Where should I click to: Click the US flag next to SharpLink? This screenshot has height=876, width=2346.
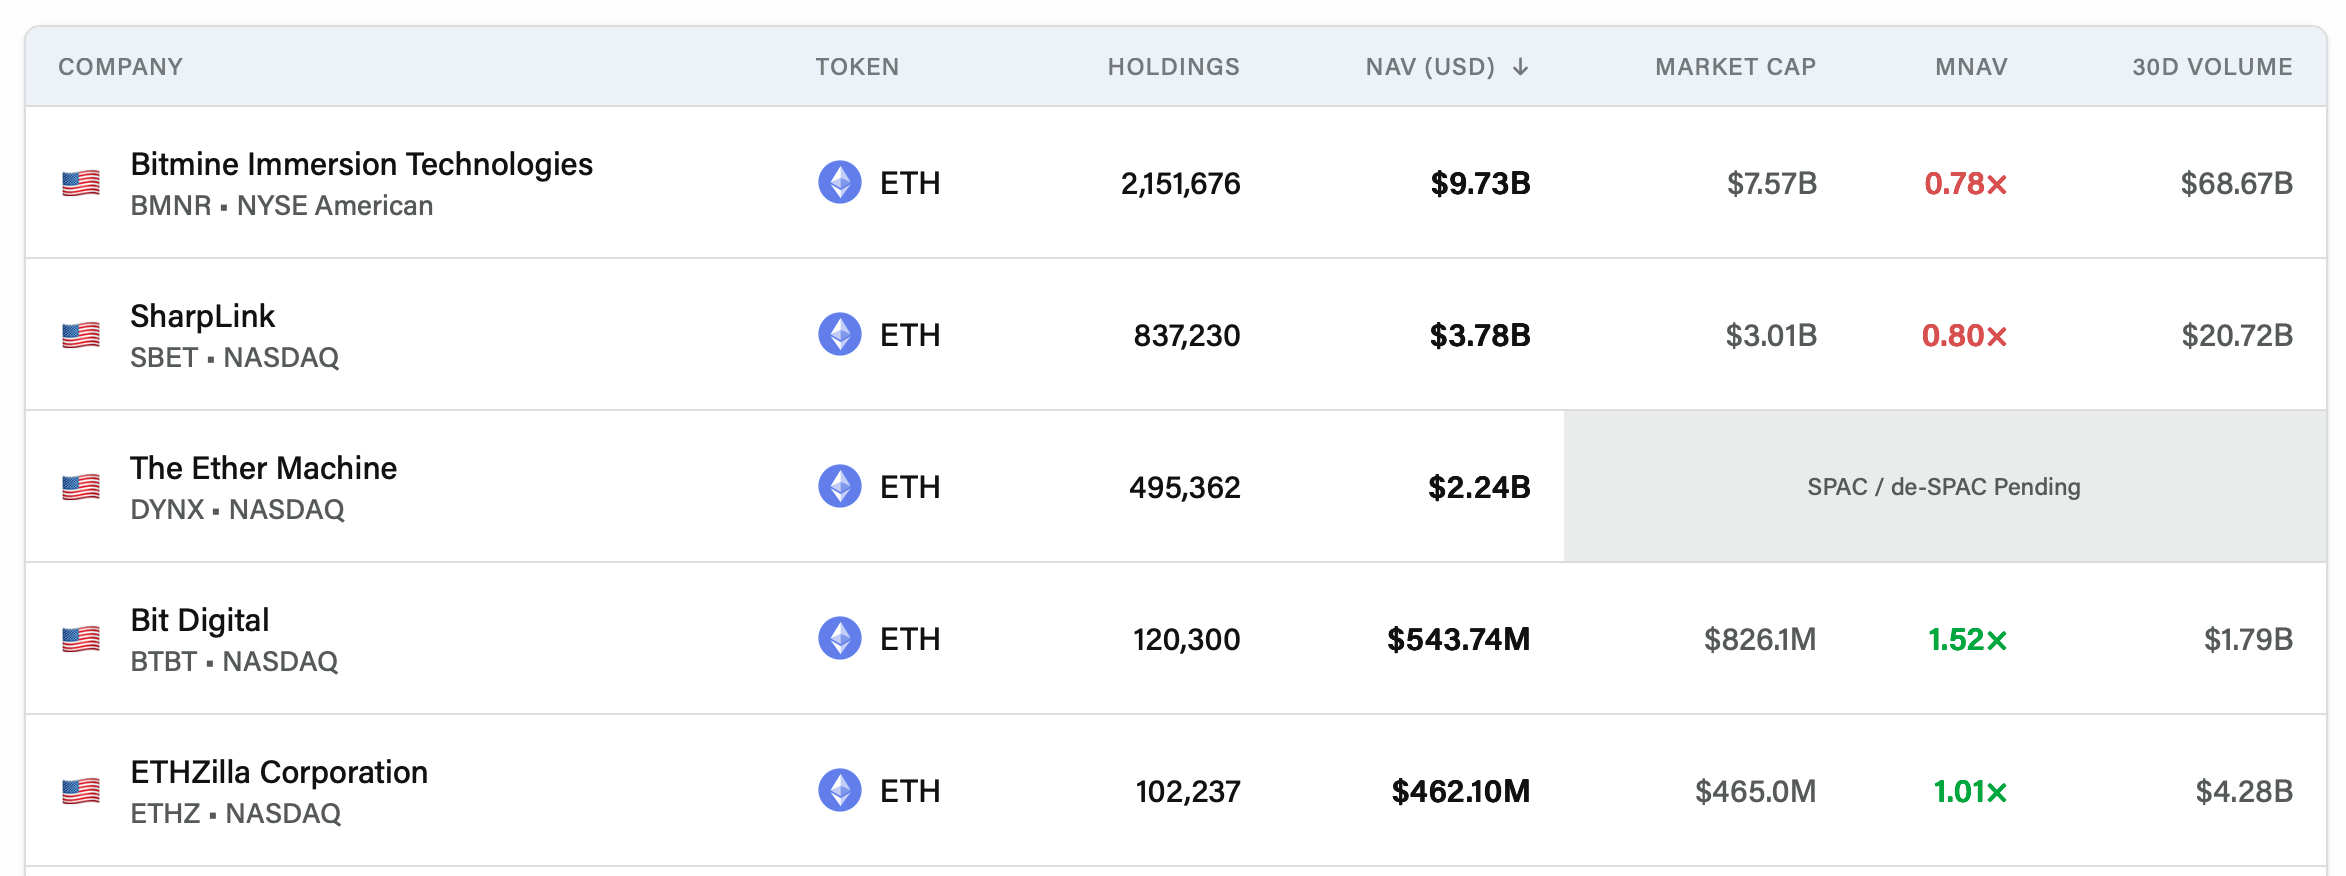(81, 335)
